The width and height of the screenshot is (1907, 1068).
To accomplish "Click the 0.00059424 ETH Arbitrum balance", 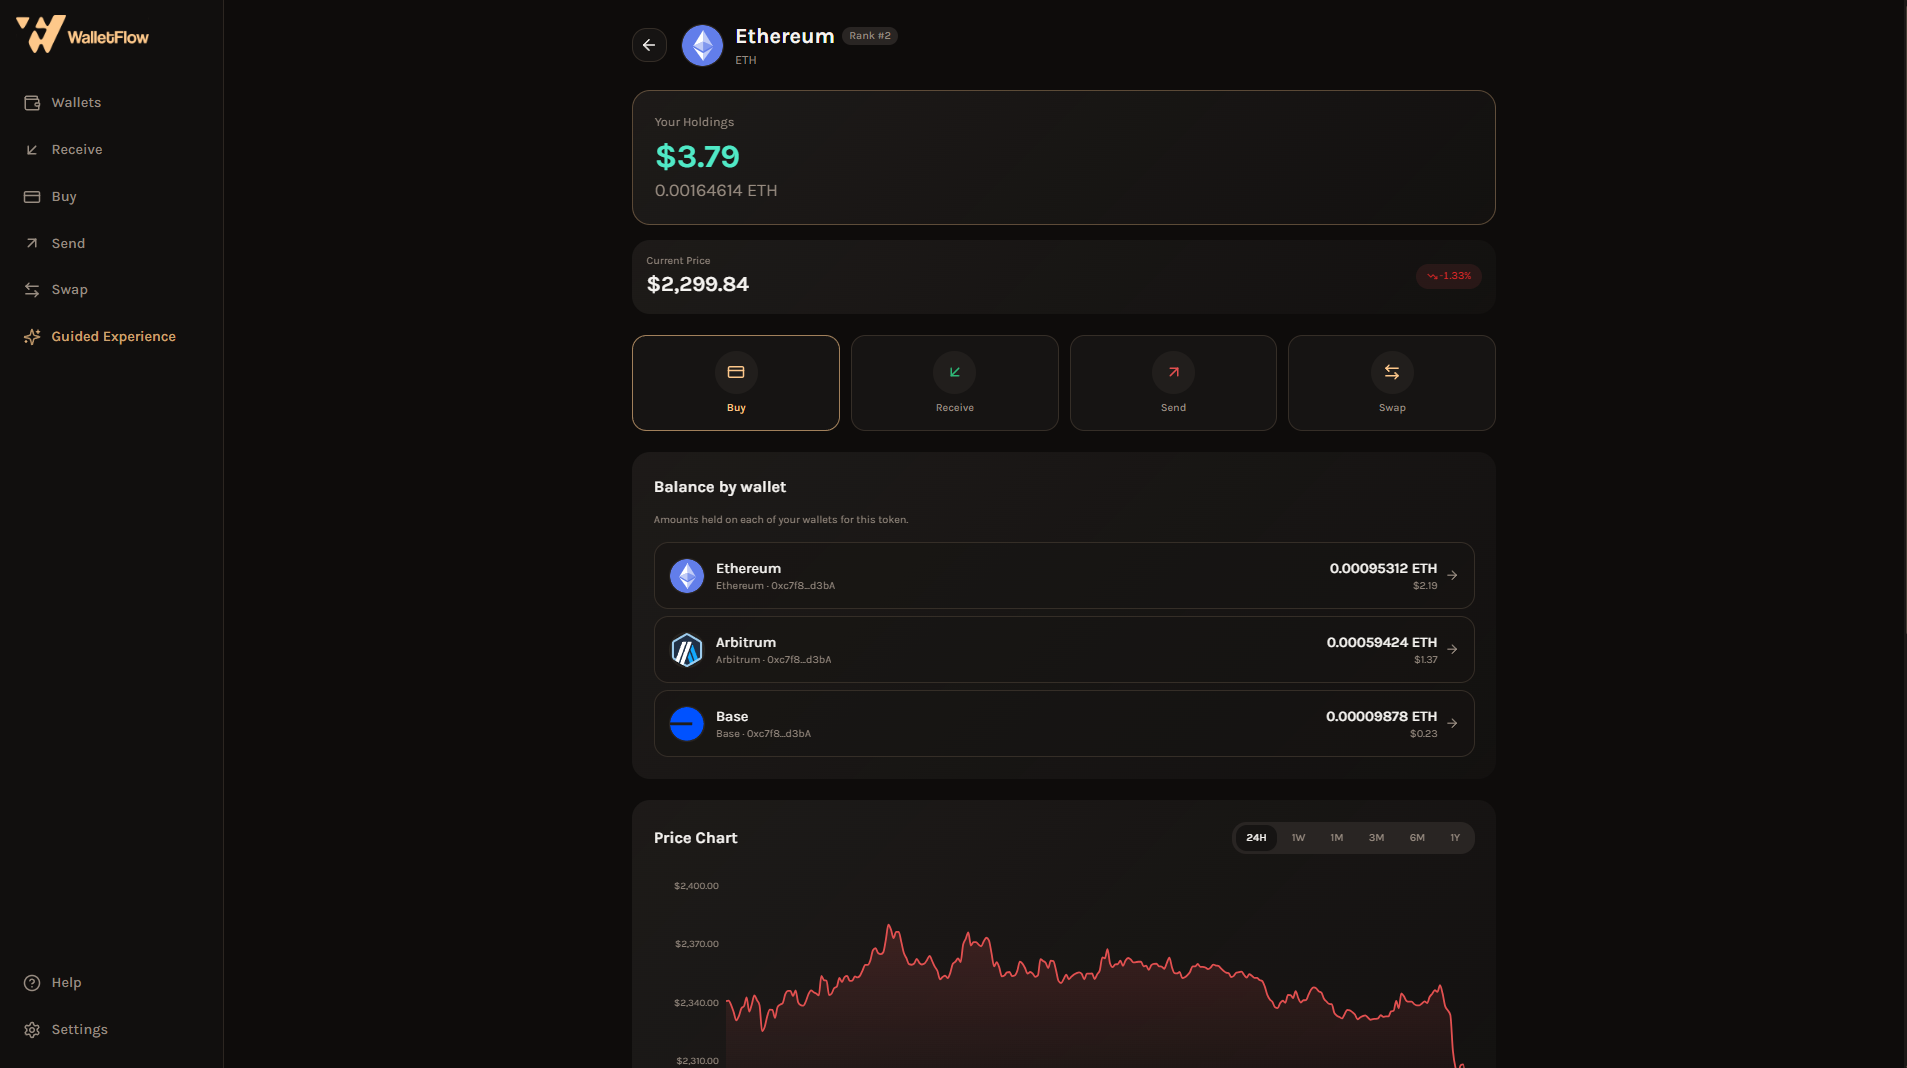I will click(x=1382, y=643).
